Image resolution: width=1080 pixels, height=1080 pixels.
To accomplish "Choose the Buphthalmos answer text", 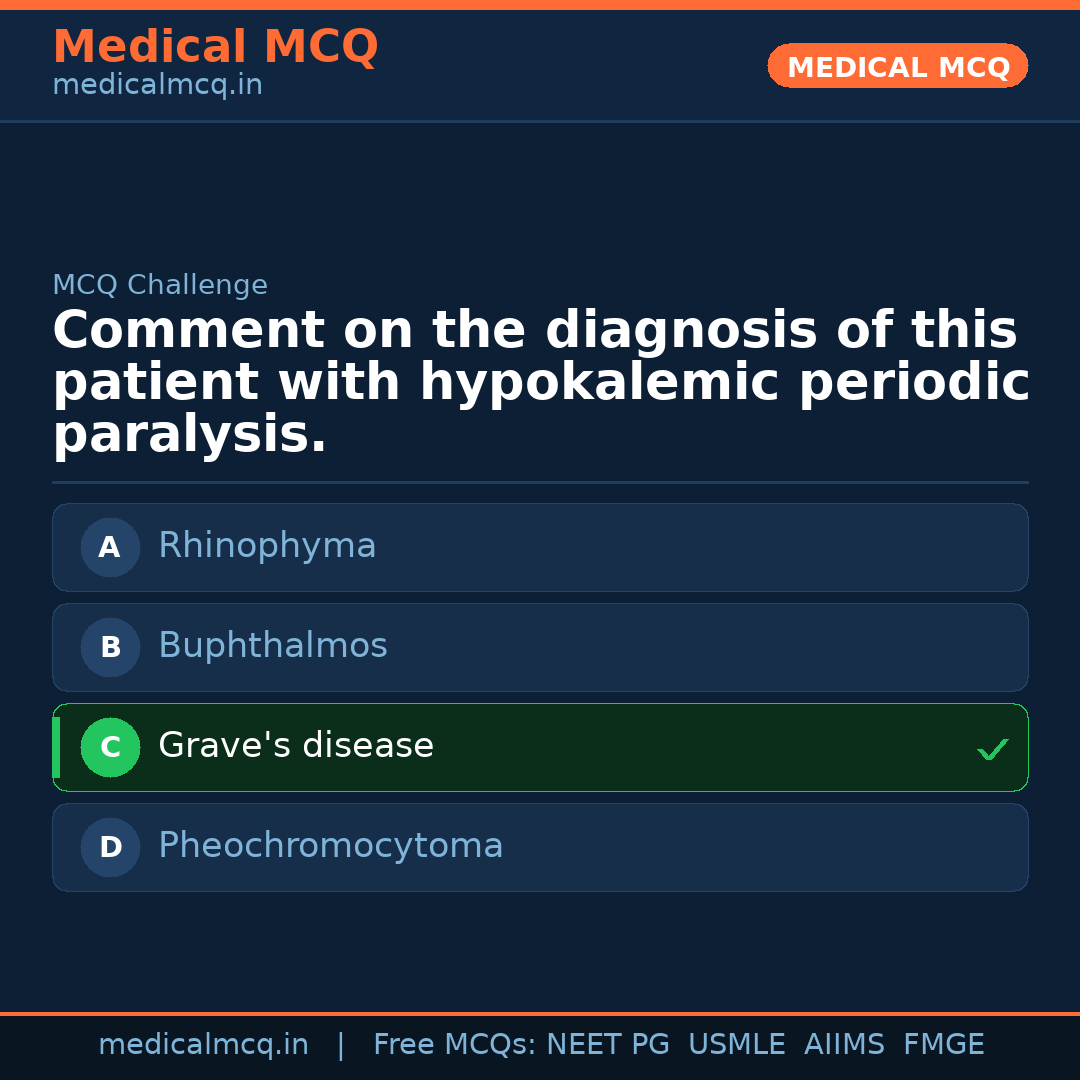I will 272,646.
